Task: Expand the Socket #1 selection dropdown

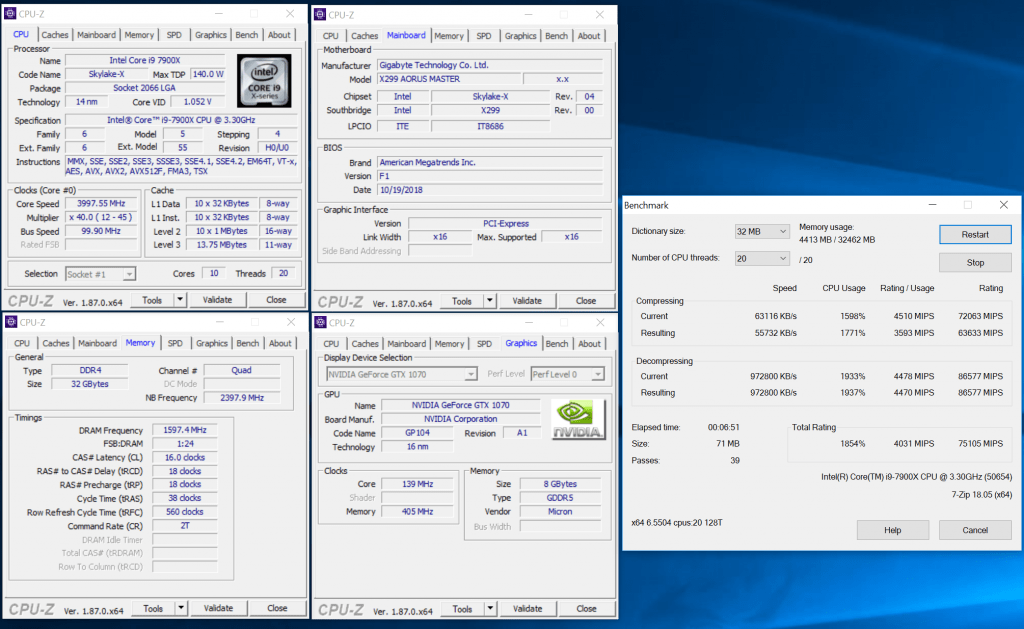Action: [x=100, y=274]
